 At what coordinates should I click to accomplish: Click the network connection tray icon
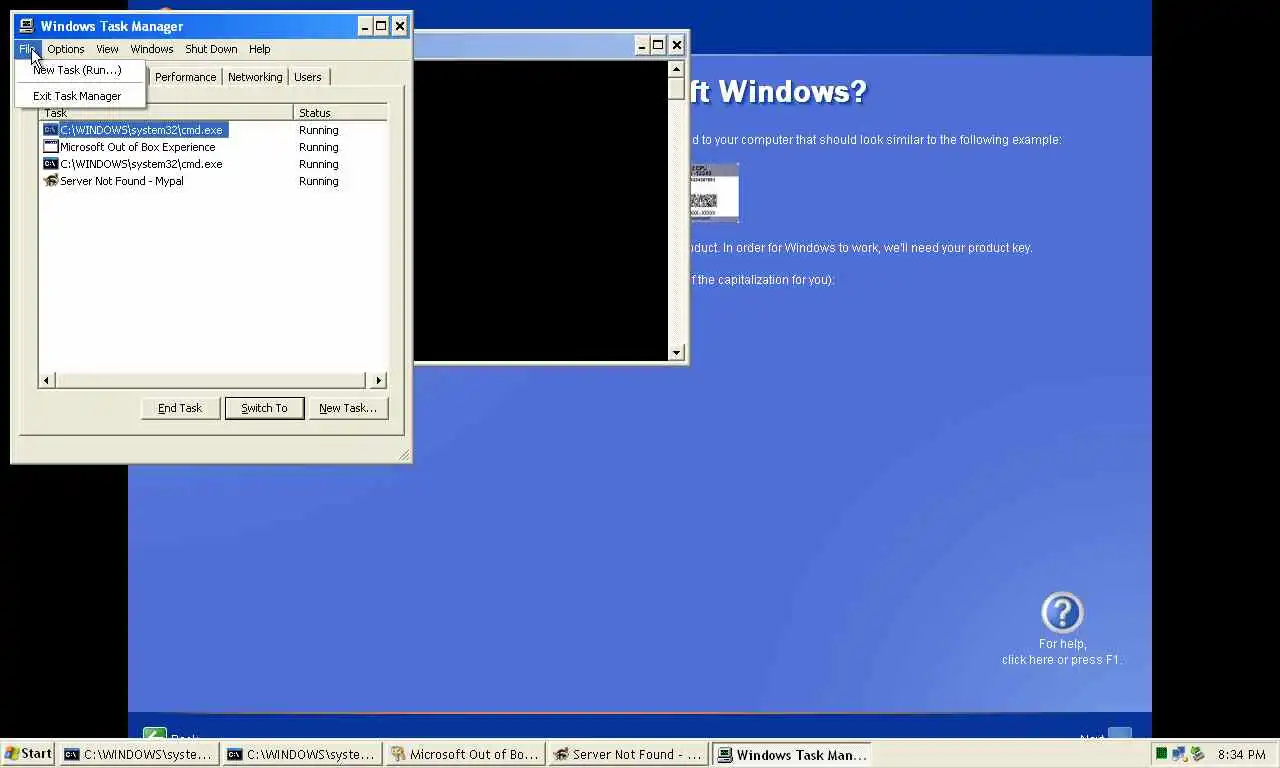[1179, 754]
